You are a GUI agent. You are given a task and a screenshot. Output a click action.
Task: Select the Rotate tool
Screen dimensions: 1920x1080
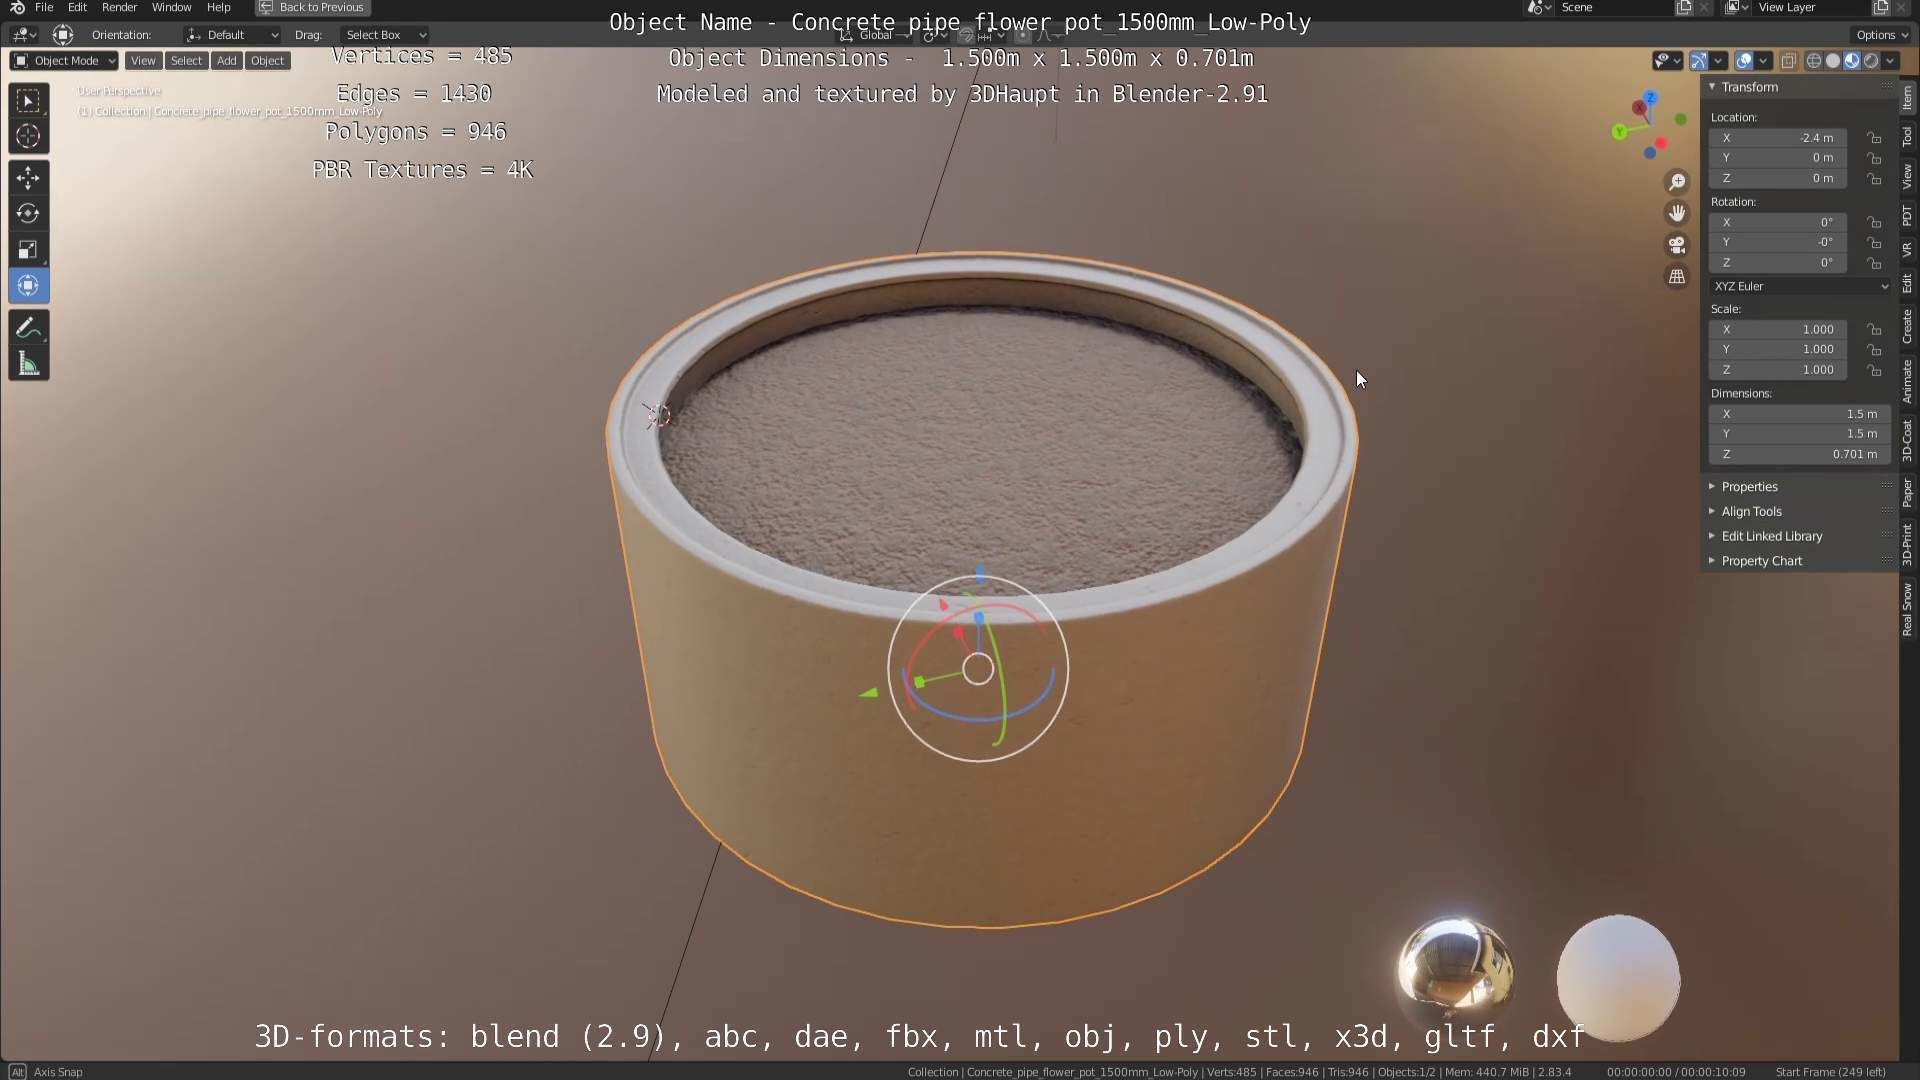pos(28,214)
